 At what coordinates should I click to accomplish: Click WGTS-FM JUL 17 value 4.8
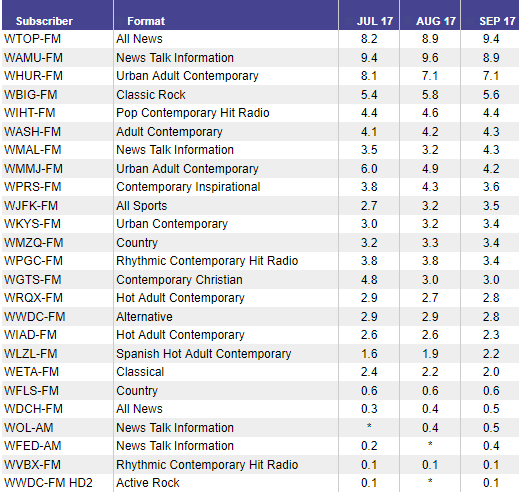tap(369, 280)
